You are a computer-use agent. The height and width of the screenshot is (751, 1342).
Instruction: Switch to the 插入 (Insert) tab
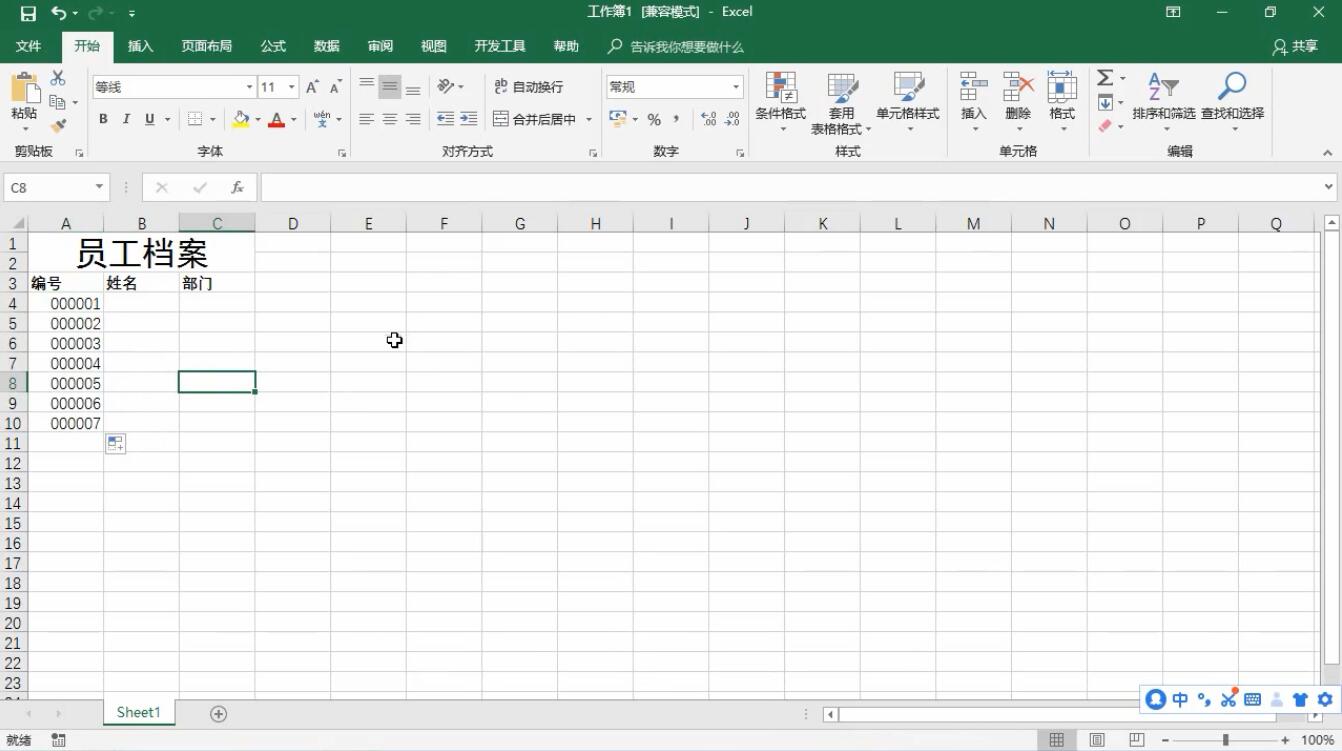pyautogui.click(x=141, y=46)
